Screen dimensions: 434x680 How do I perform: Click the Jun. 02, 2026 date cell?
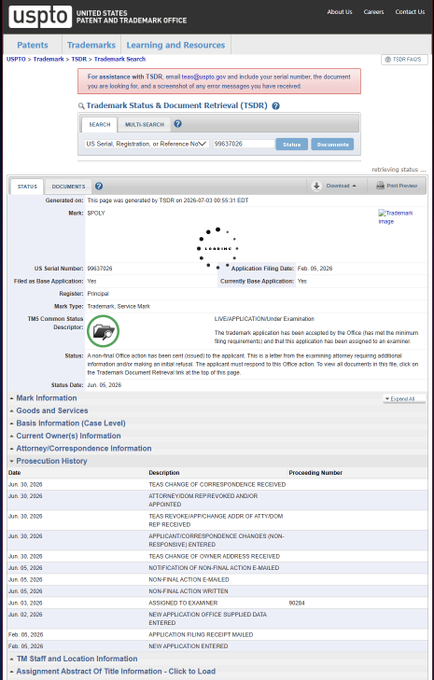click(x=25, y=615)
